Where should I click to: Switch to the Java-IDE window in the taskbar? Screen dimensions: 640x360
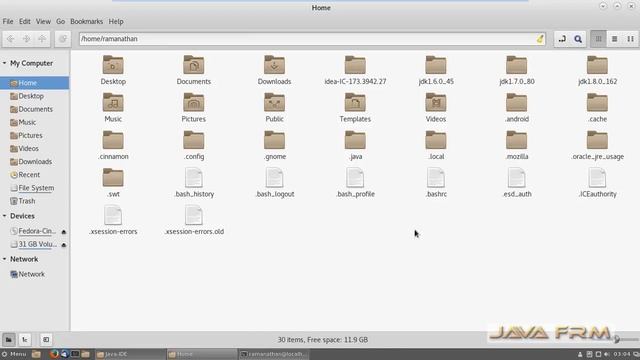point(130,354)
